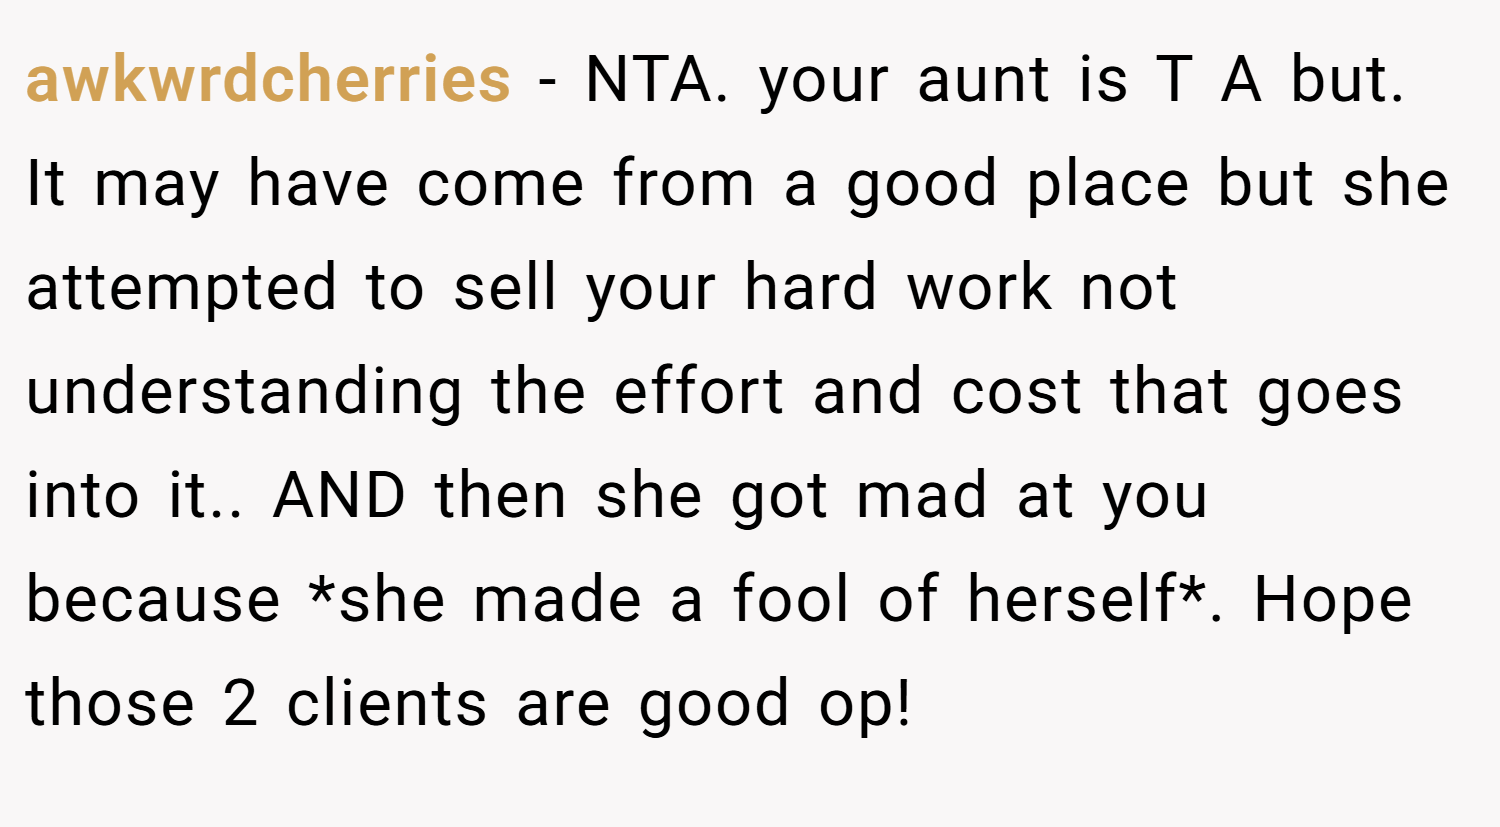The height and width of the screenshot is (827, 1500).
Task: Click the phrase 'those 2 clients'
Action: coord(256,704)
